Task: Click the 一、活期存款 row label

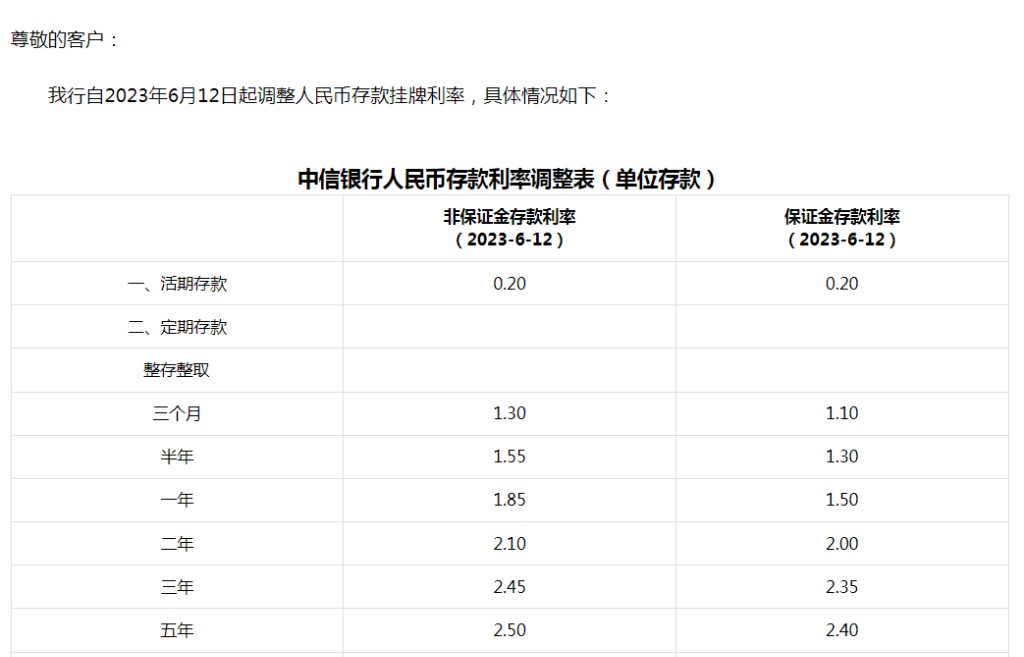Action: (177, 283)
